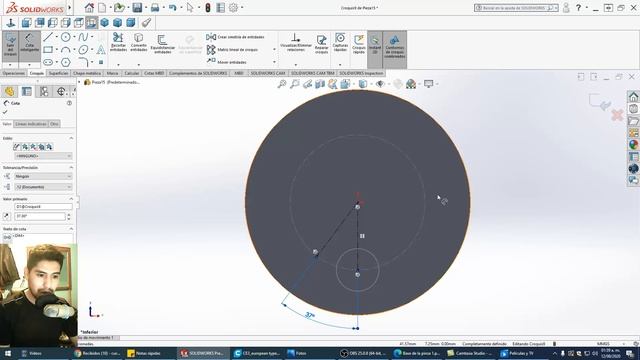The height and width of the screenshot is (360, 640).
Task: Click Zoom to fit in view toolbar
Action: [x=282, y=84]
